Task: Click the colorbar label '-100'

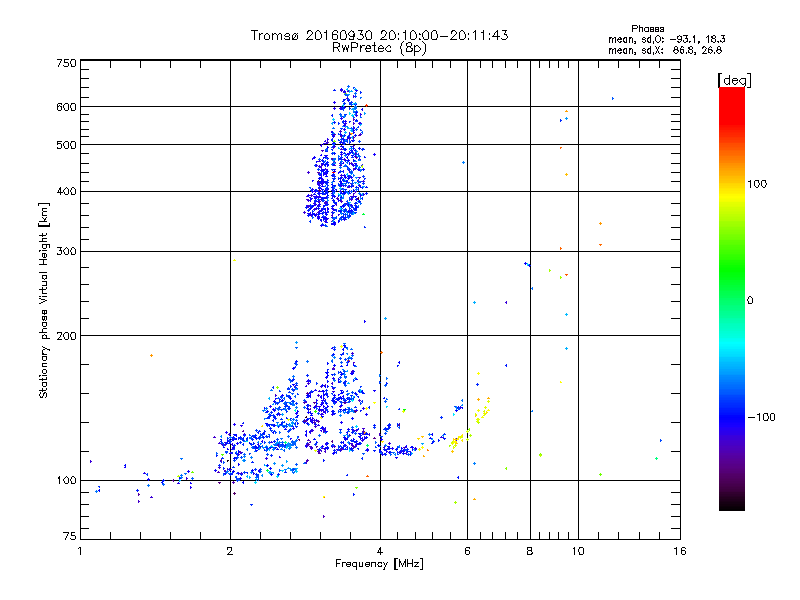Action: (761, 417)
